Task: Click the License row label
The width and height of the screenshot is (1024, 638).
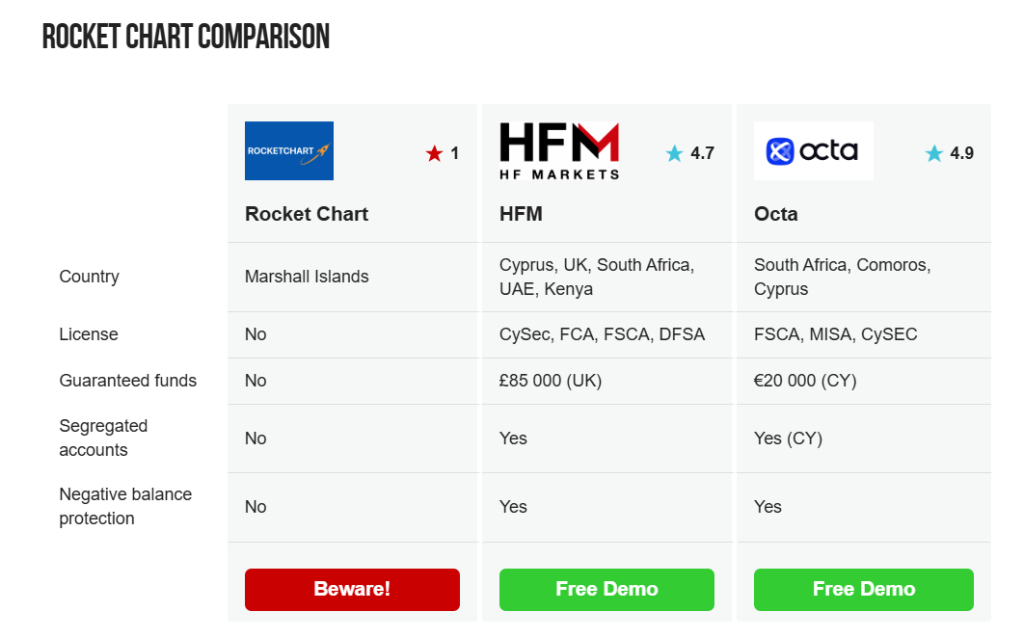Action: [x=89, y=334]
